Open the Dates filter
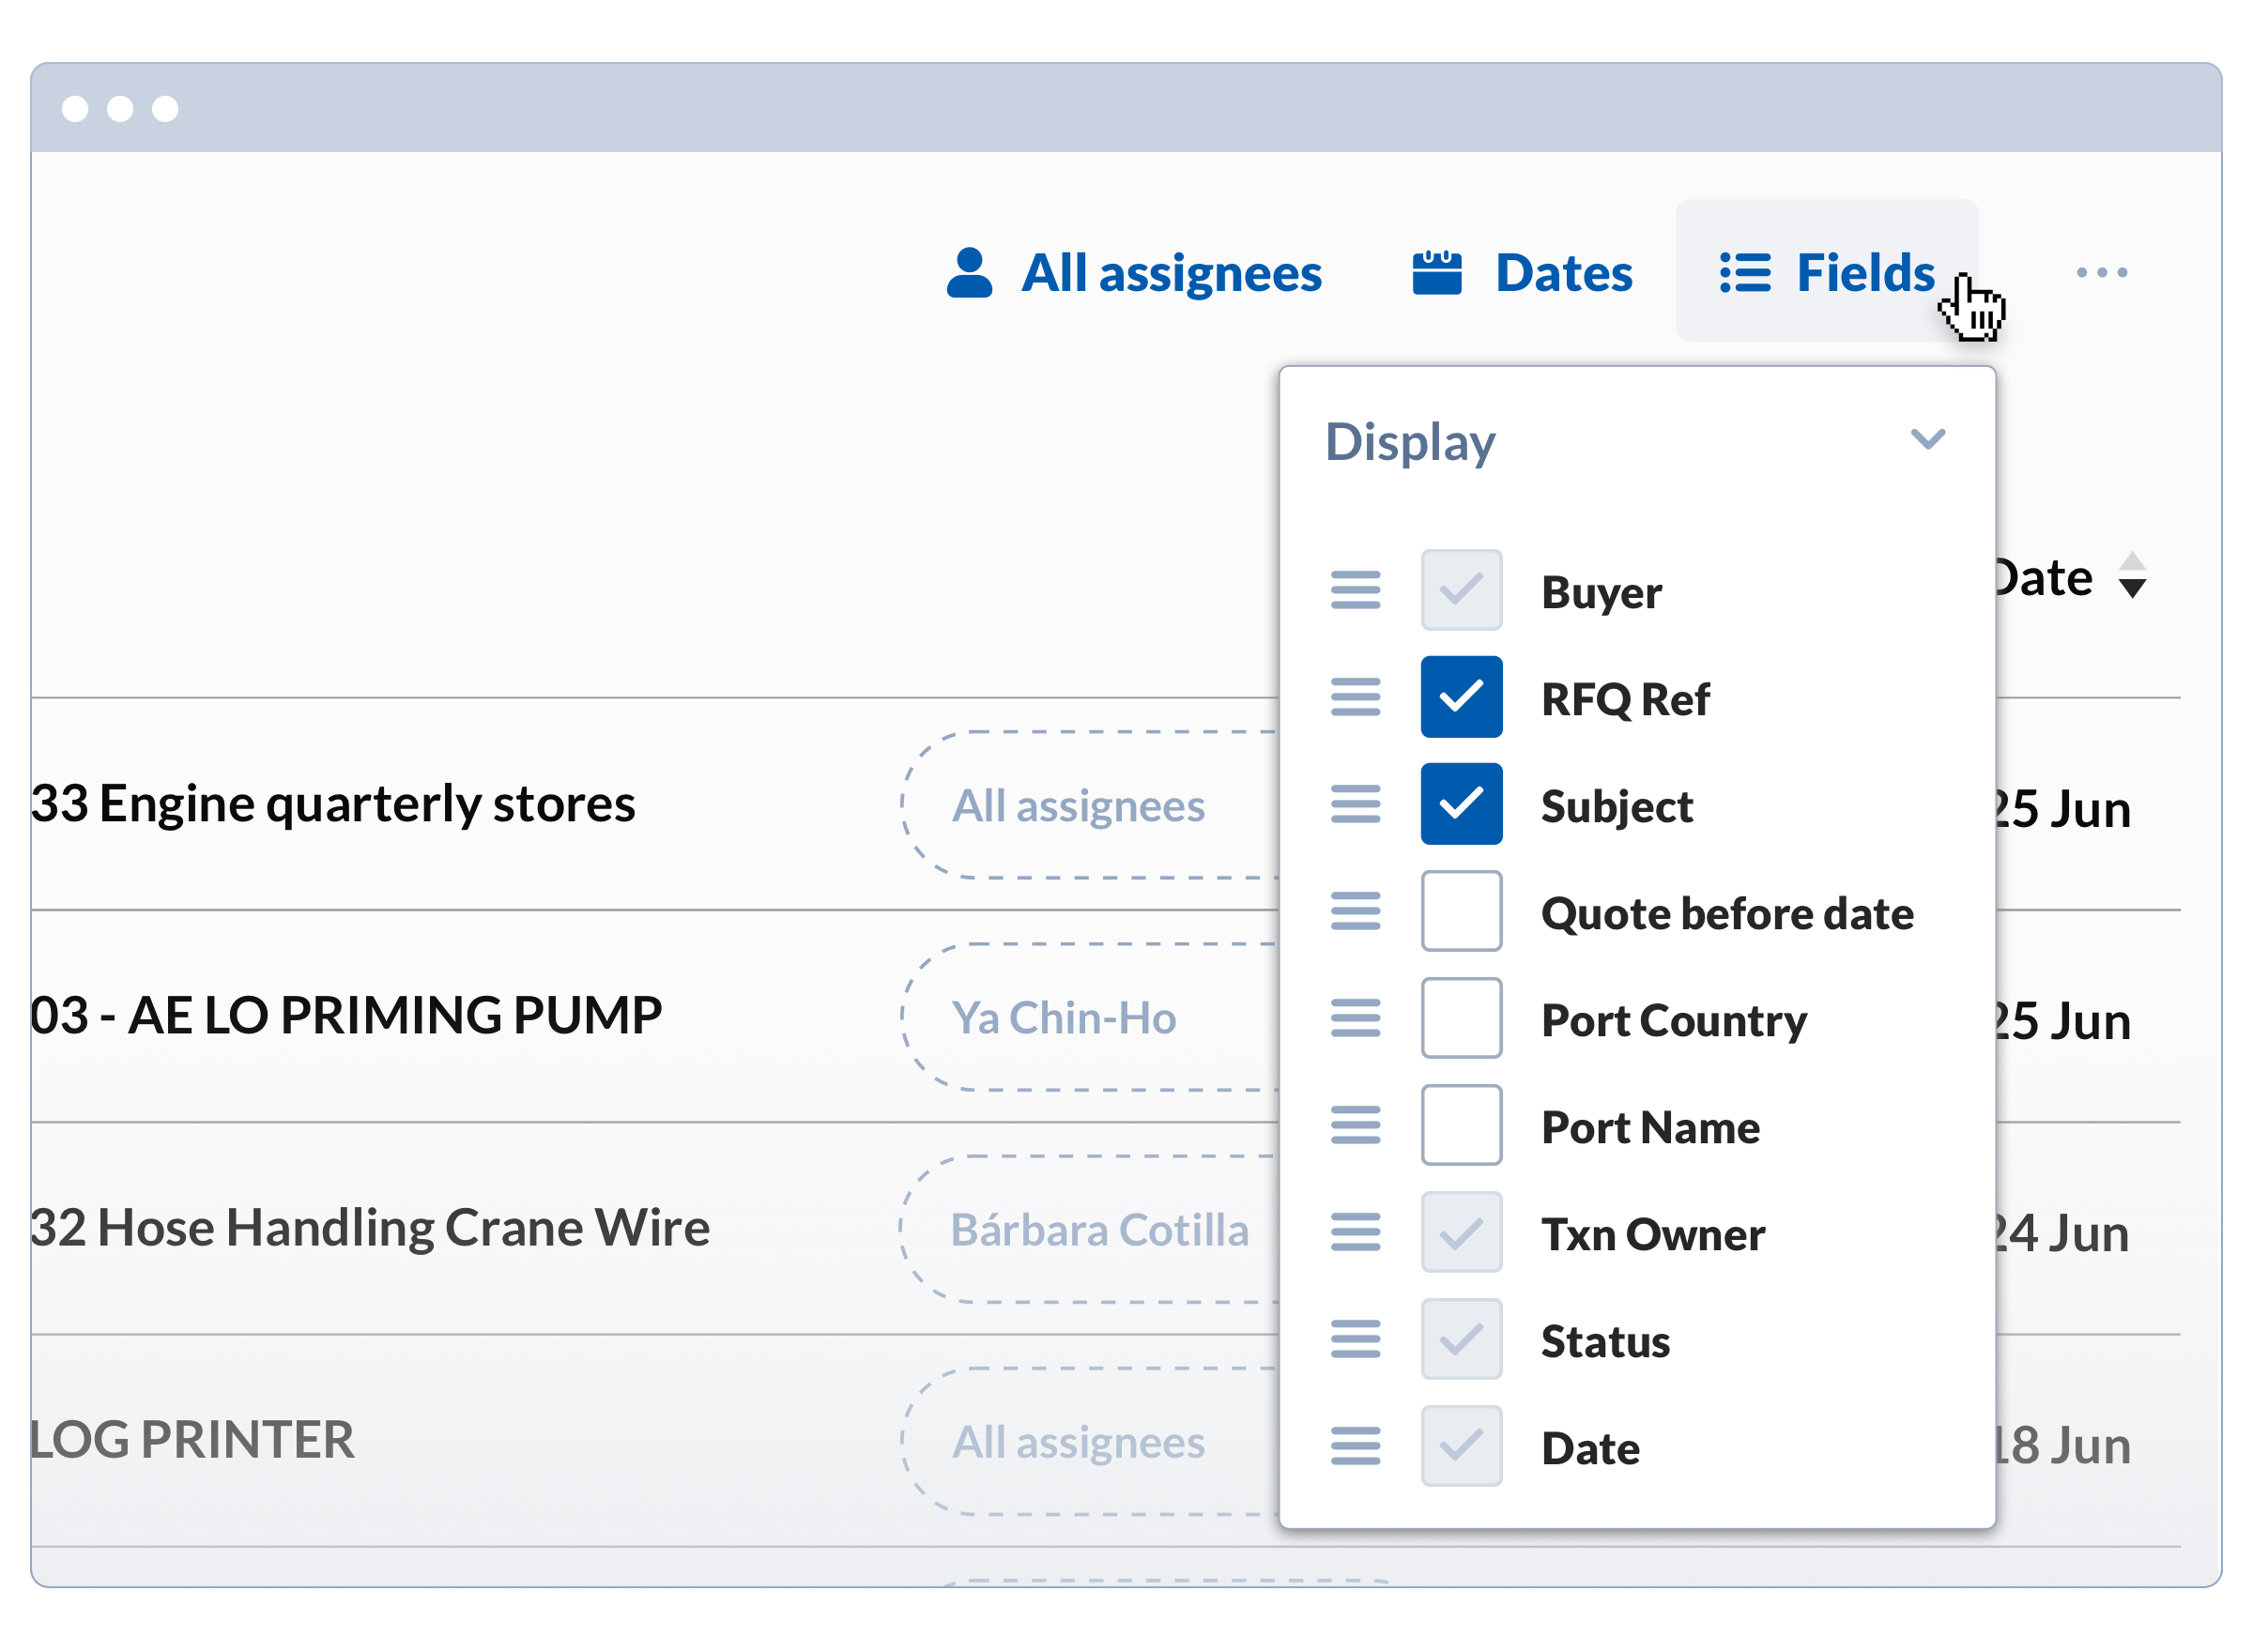 pyautogui.click(x=1562, y=271)
